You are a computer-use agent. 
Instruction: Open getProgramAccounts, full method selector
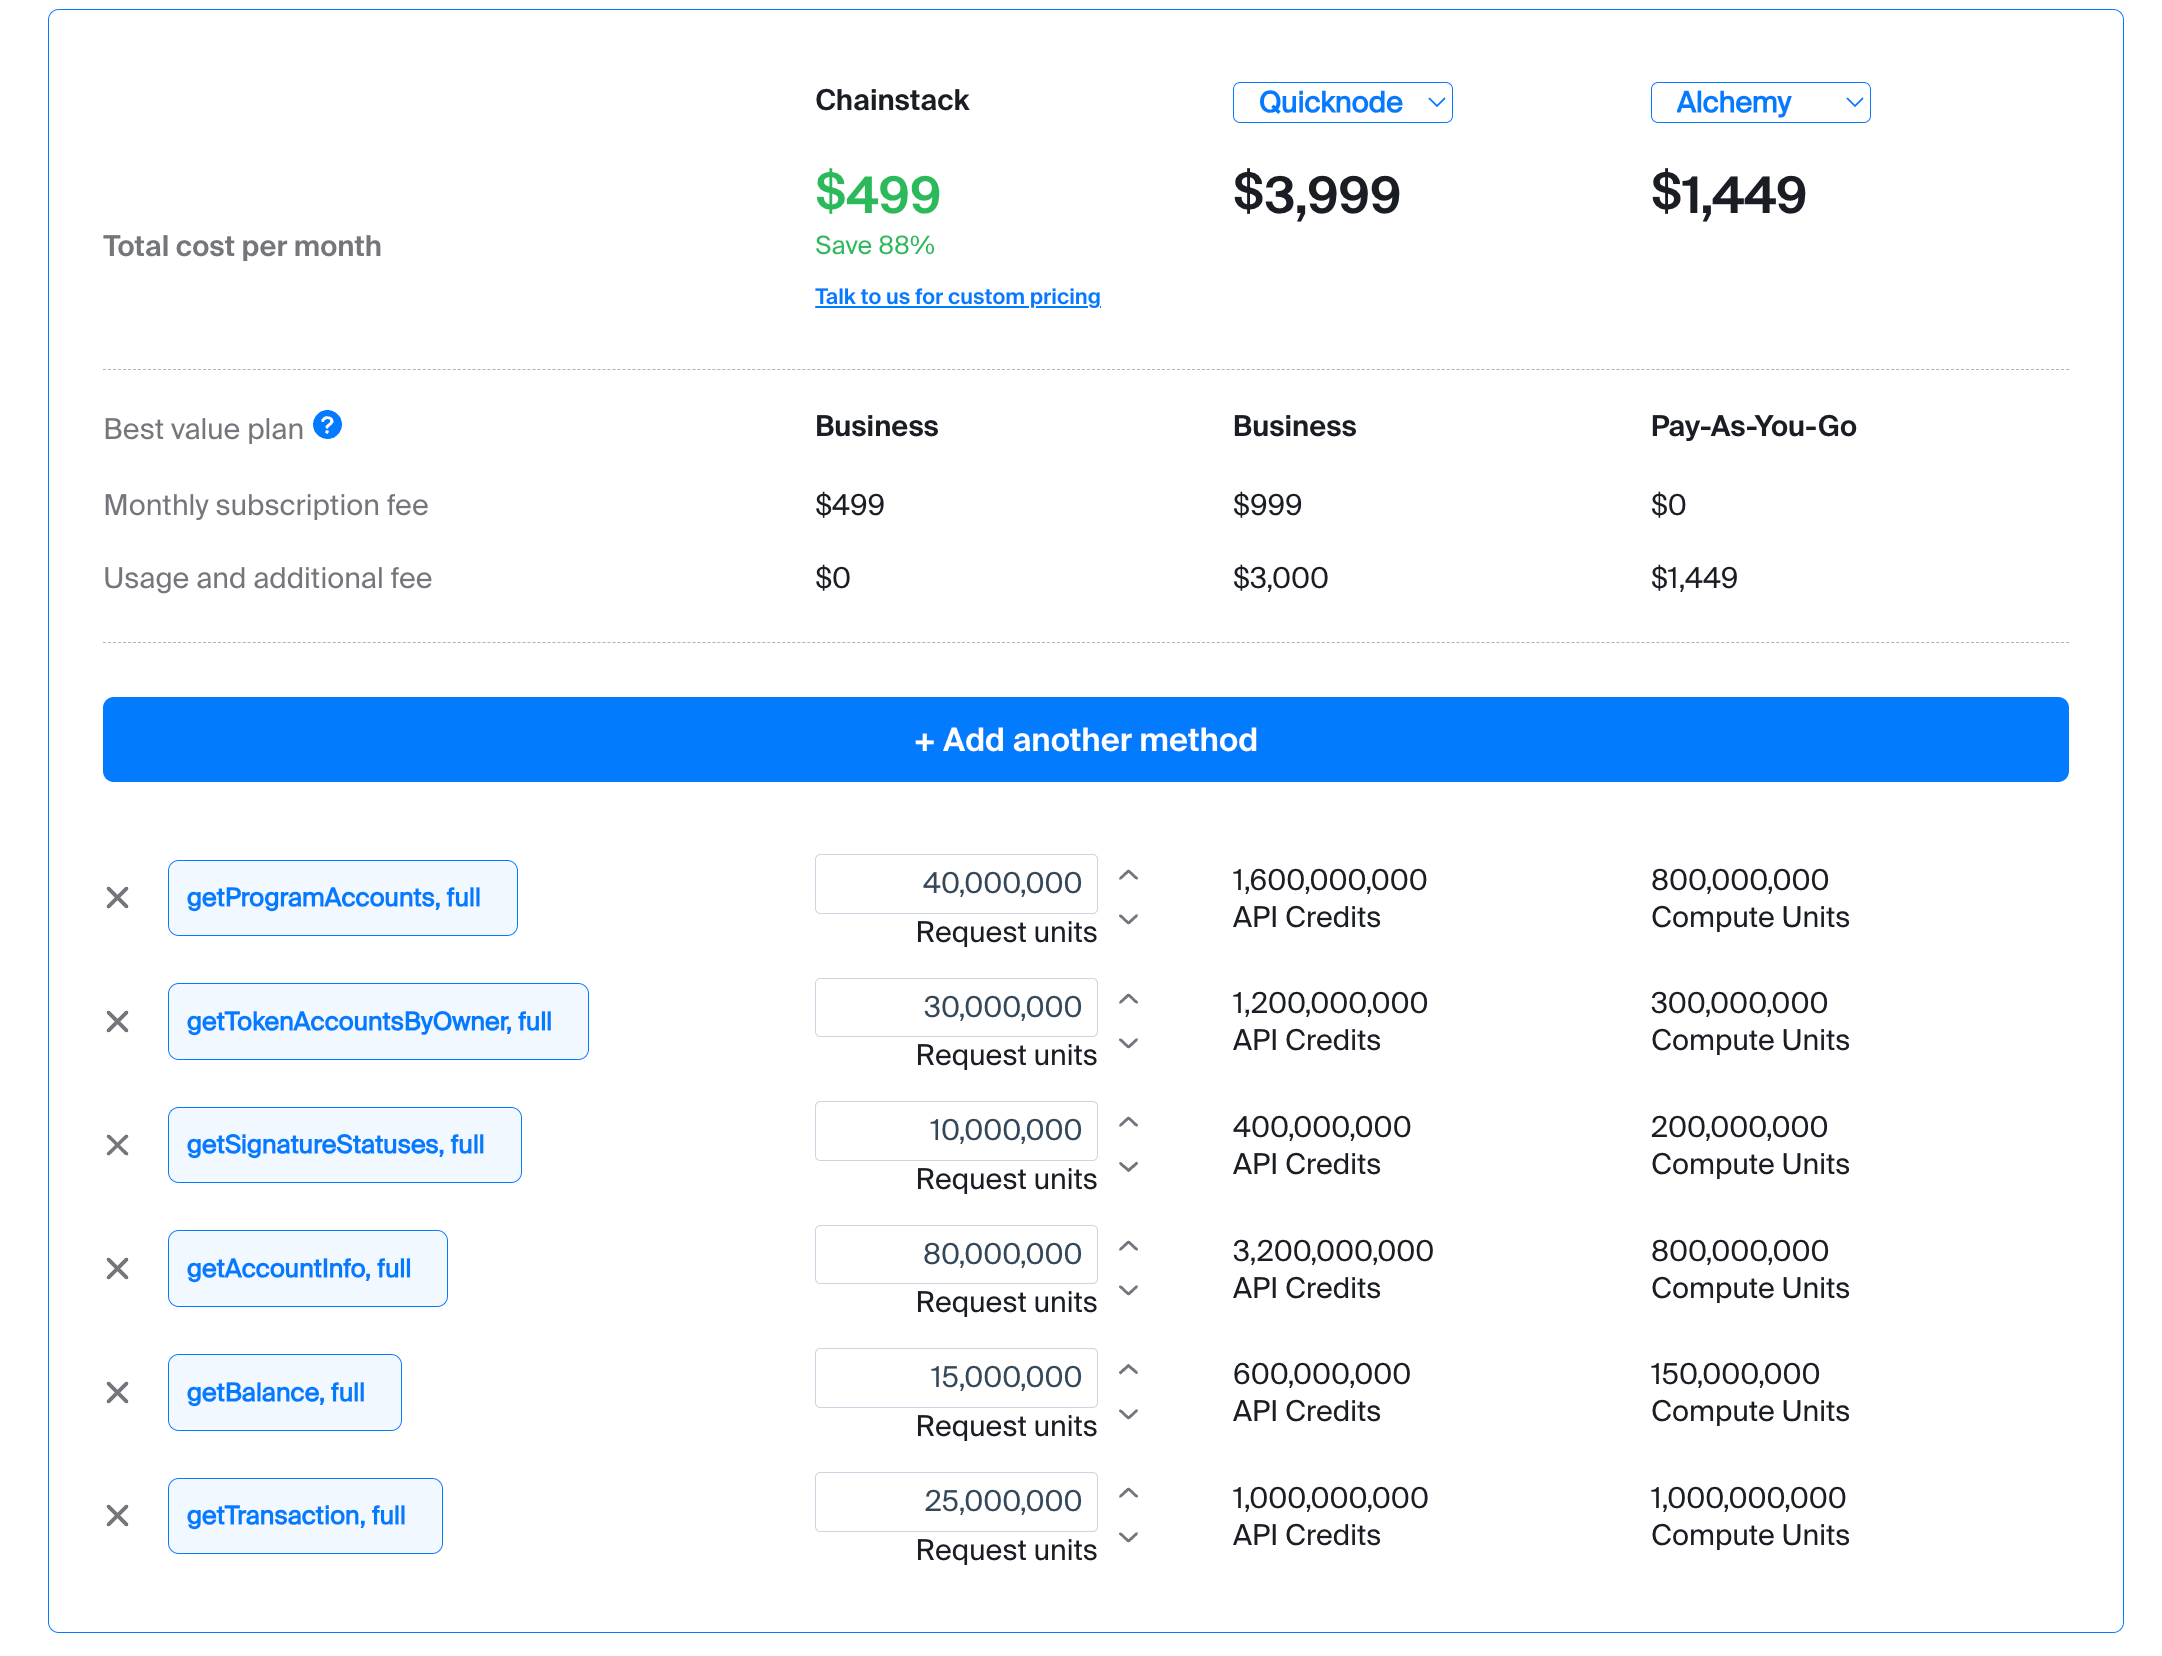pos(342,898)
